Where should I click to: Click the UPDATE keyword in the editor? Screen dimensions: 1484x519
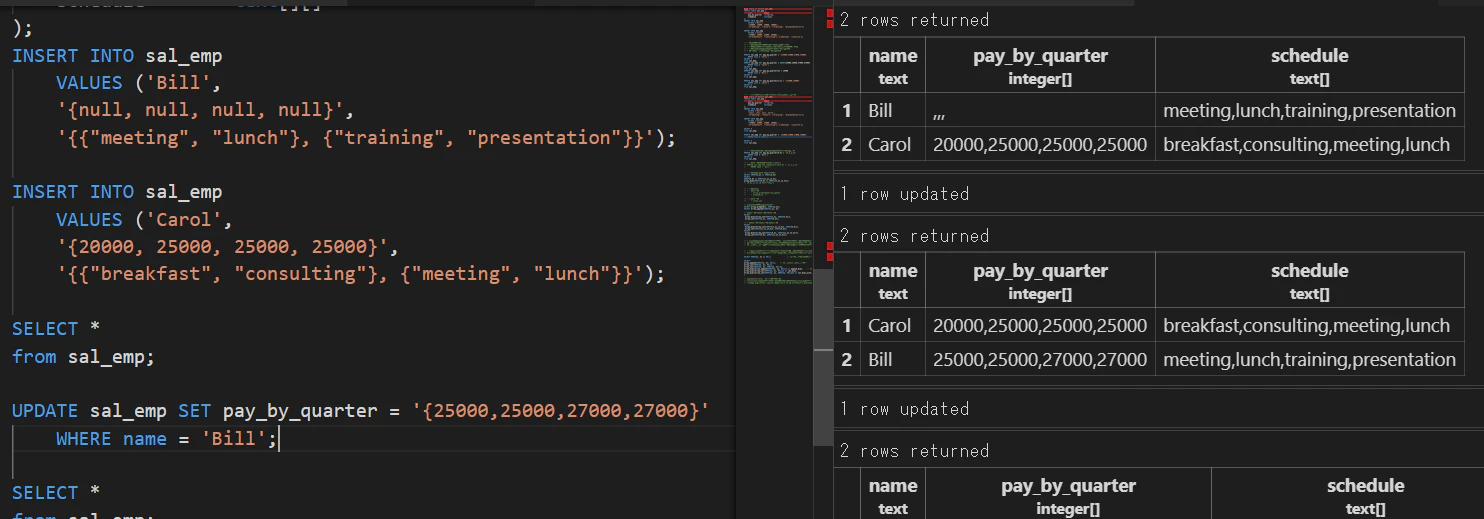pyautogui.click(x=45, y=410)
